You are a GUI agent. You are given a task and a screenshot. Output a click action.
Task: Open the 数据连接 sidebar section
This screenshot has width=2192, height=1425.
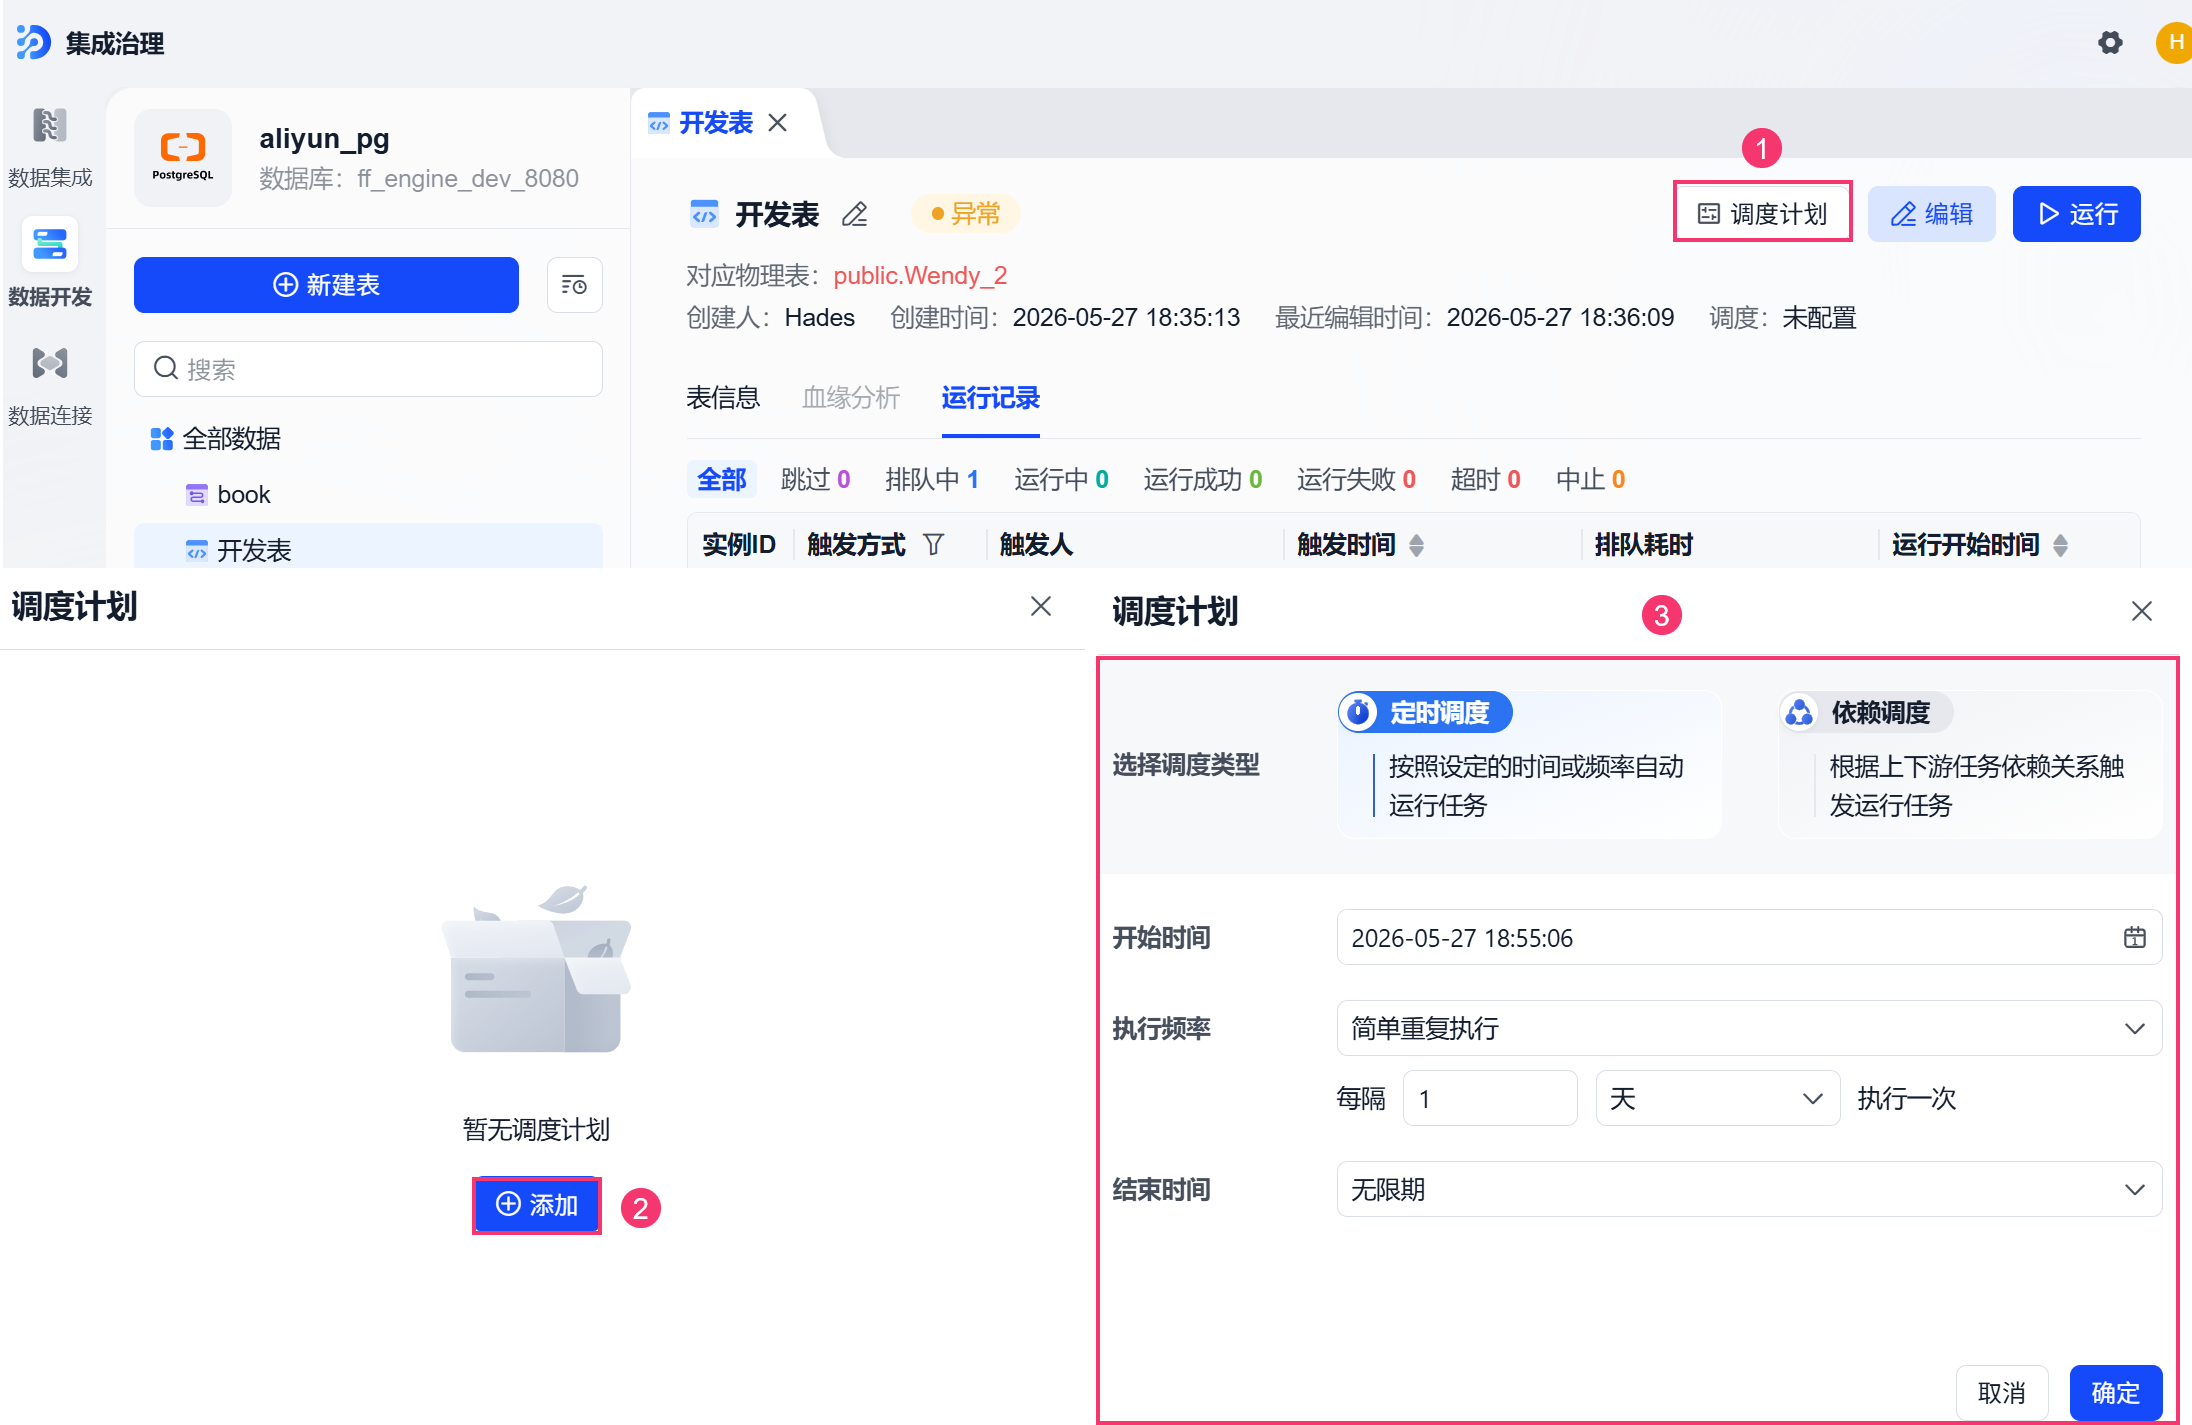[x=50, y=384]
